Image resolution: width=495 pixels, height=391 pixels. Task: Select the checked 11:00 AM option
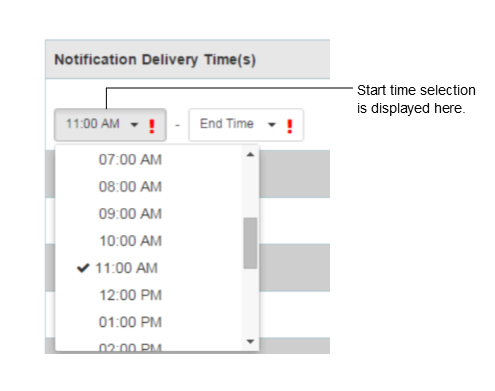pyautogui.click(x=149, y=268)
